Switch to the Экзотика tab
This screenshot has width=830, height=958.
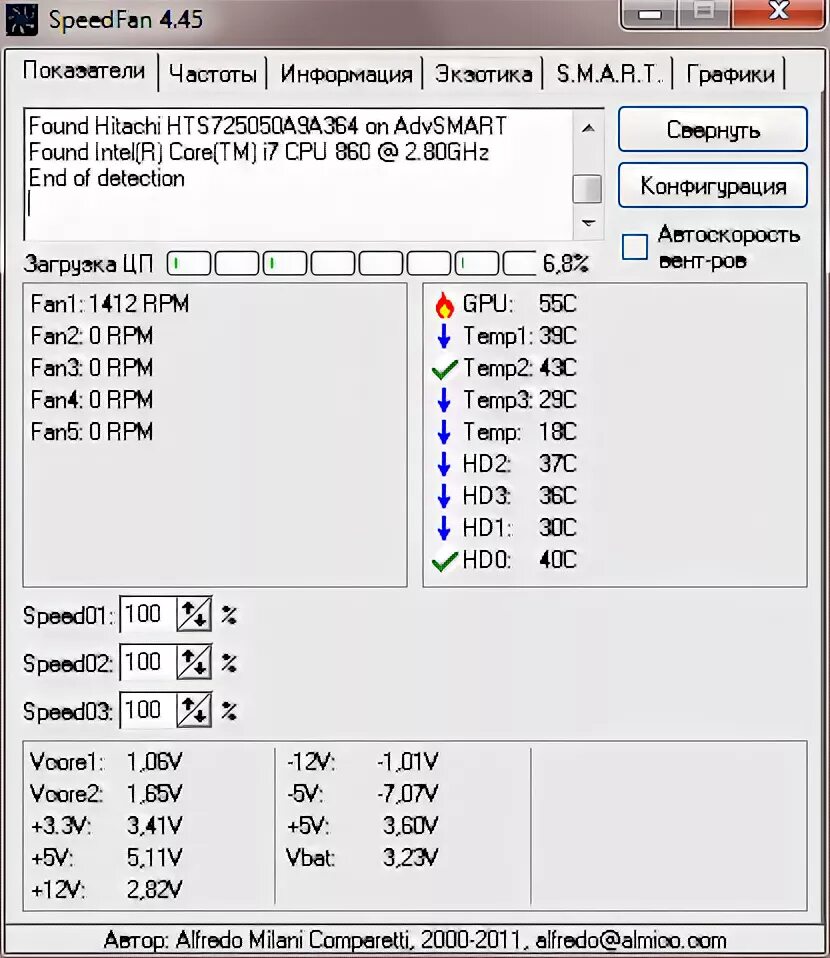click(x=483, y=74)
